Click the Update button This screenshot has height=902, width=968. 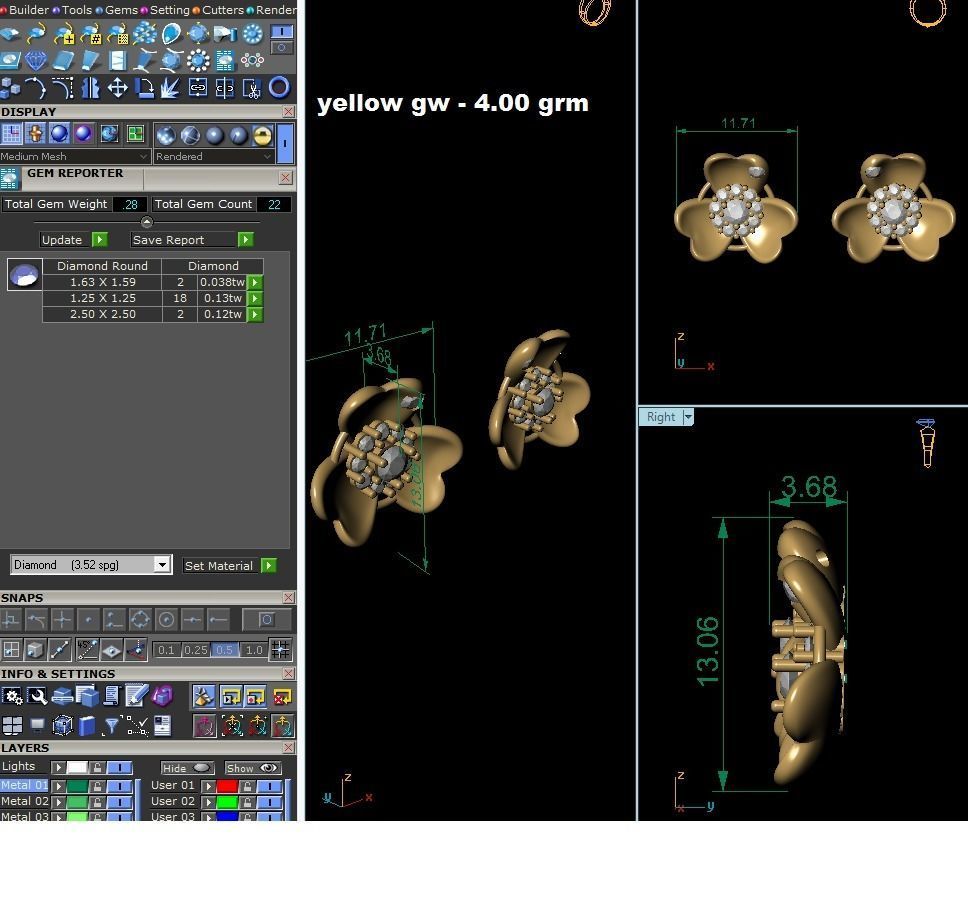point(73,240)
